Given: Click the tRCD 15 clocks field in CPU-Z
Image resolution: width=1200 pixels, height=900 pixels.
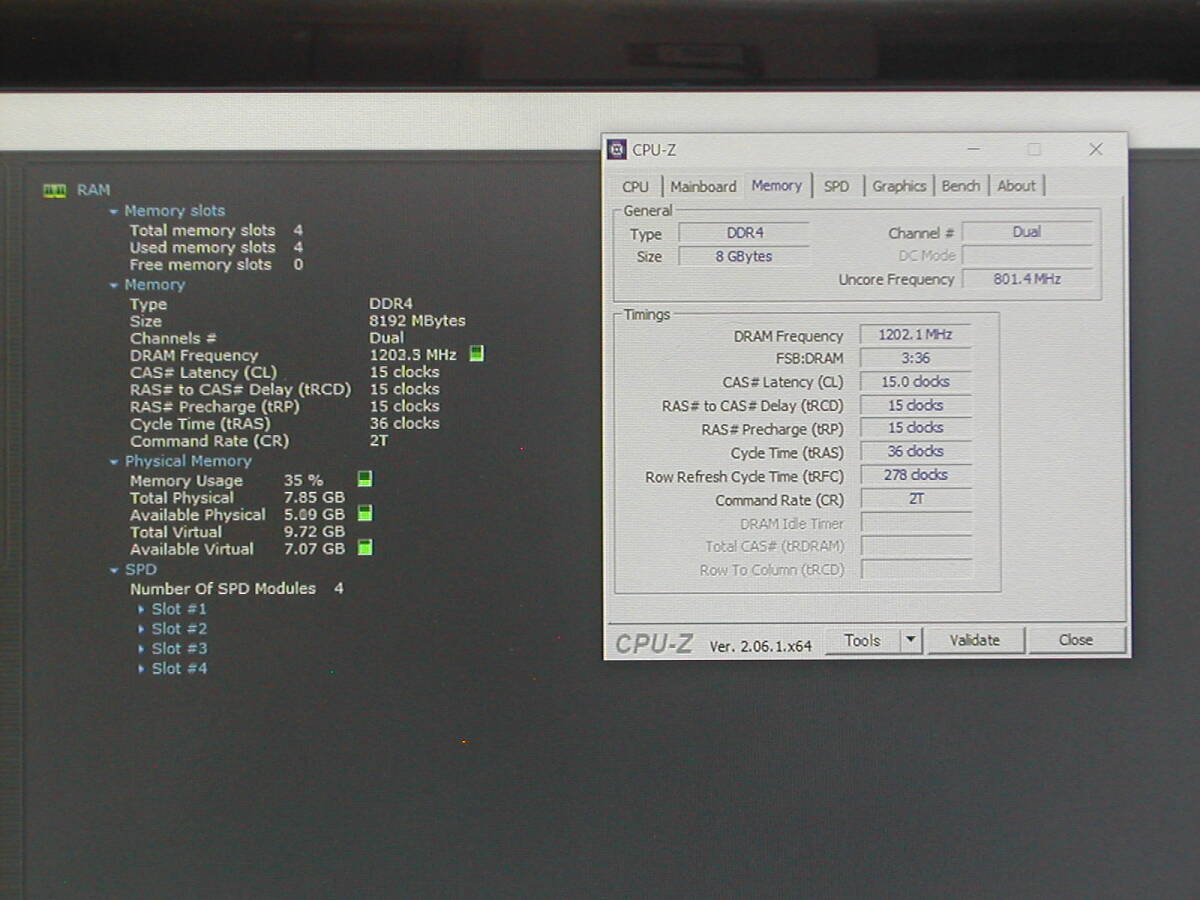Looking at the screenshot, I should [916, 406].
